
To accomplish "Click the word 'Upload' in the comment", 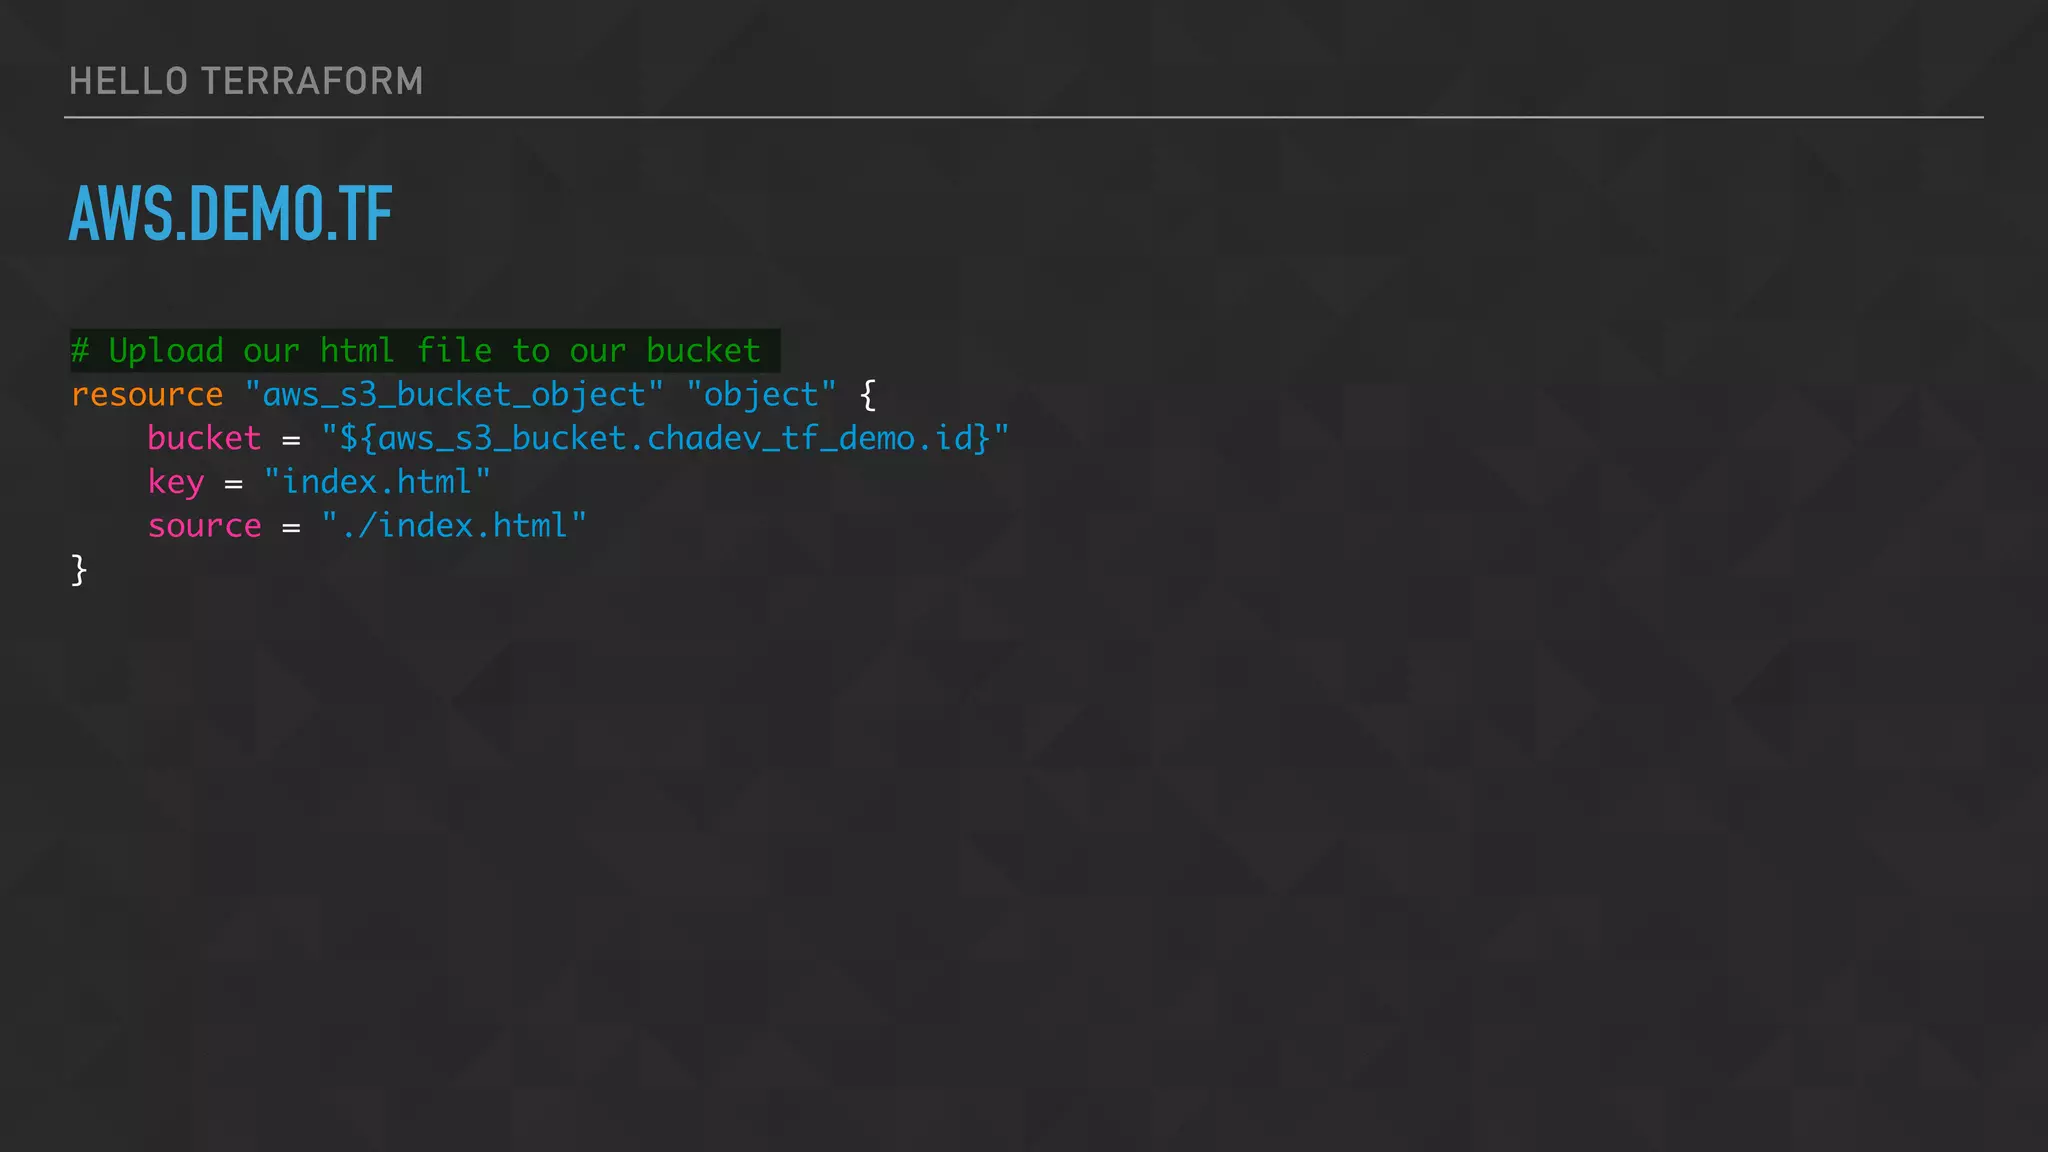I will pyautogui.click(x=166, y=351).
